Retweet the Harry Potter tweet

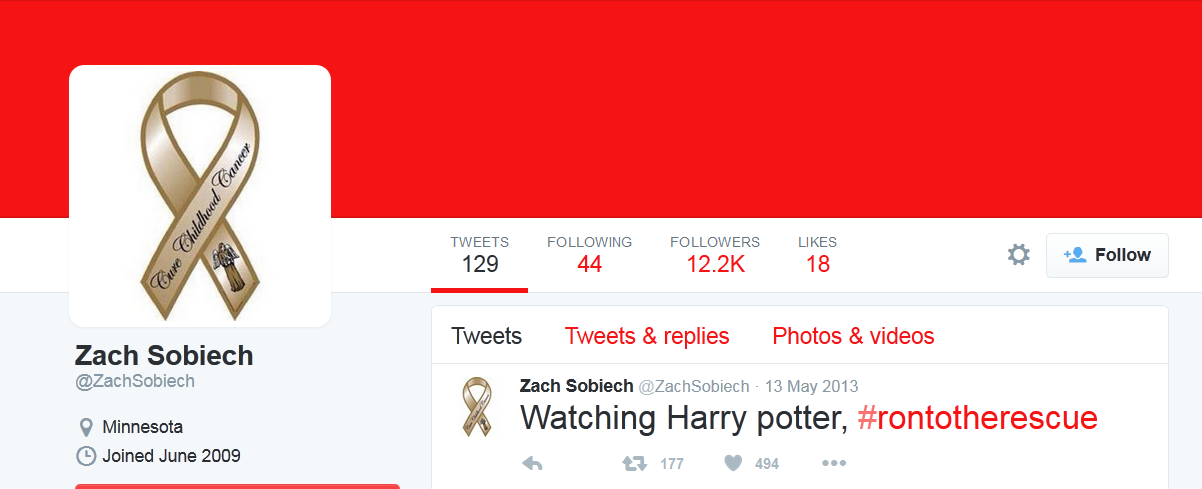[x=634, y=463]
